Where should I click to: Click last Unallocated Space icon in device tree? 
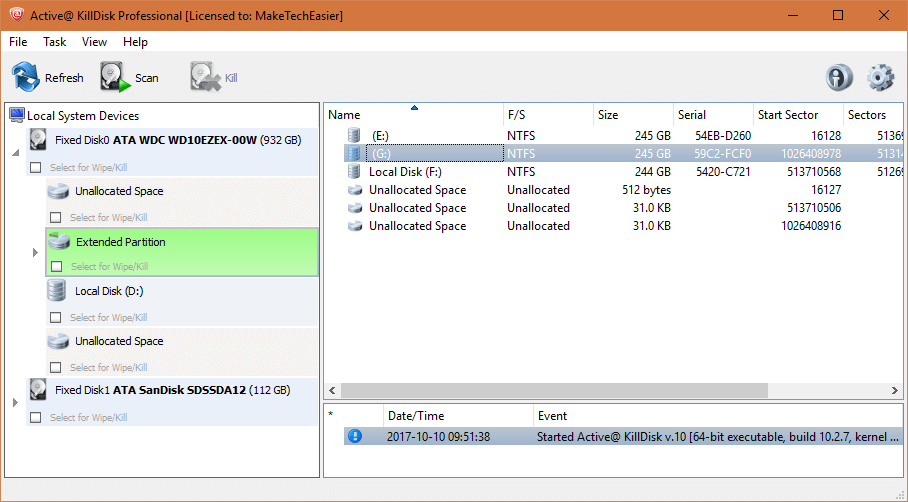(58, 341)
